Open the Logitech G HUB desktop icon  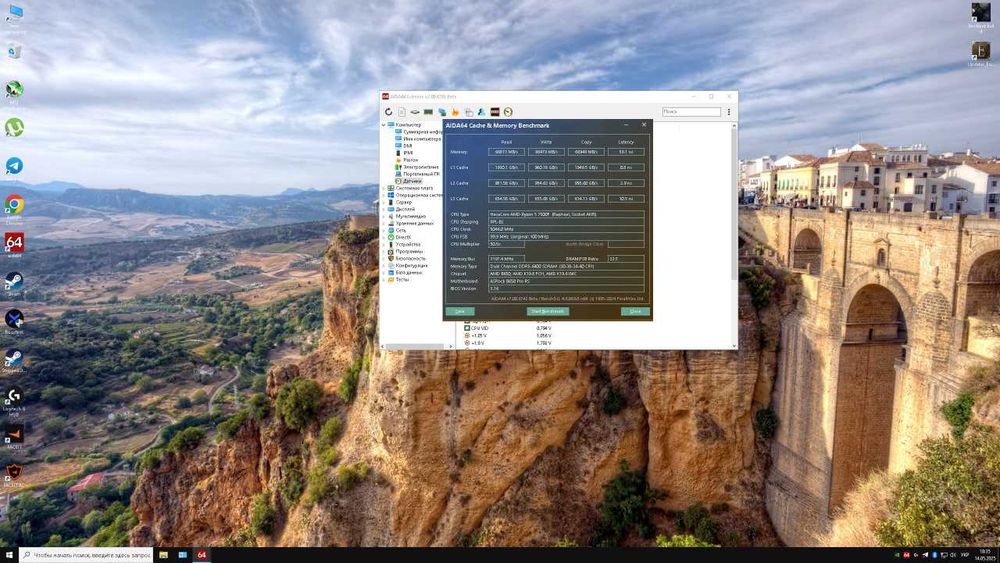pyautogui.click(x=14, y=396)
